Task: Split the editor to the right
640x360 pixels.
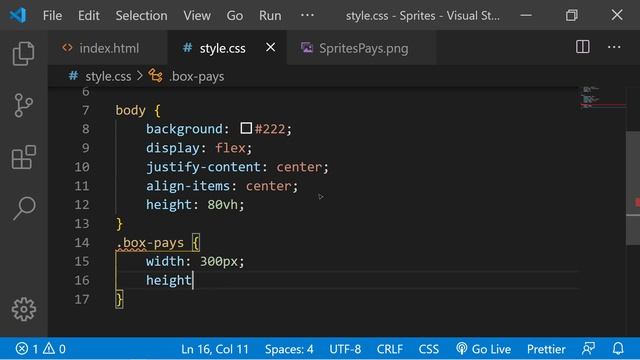Action: 582,47
